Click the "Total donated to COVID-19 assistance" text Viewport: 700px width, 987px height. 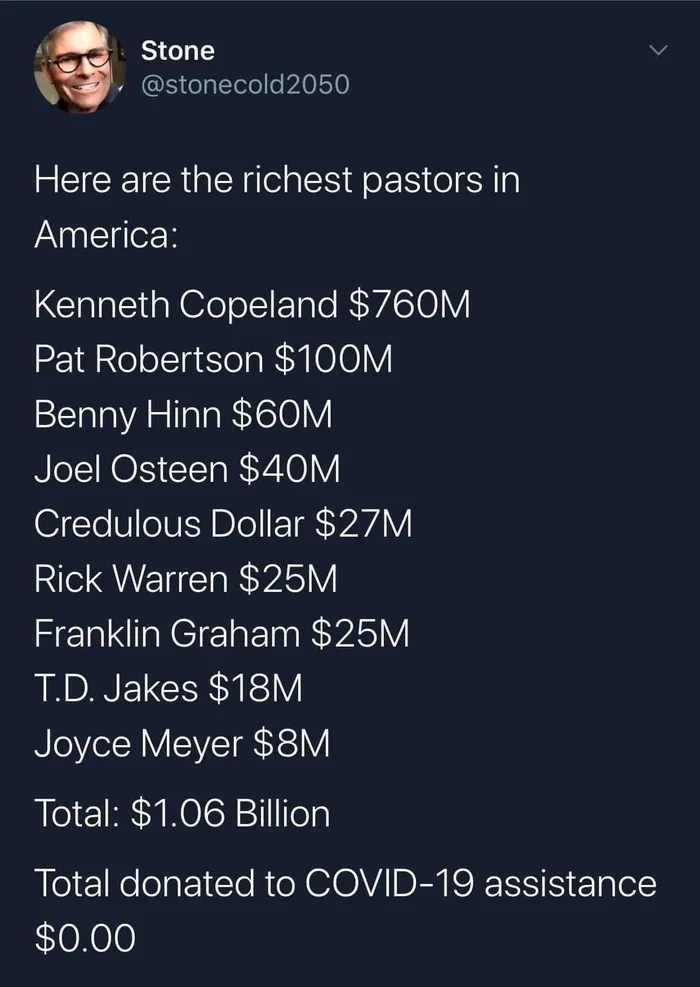tap(346, 883)
